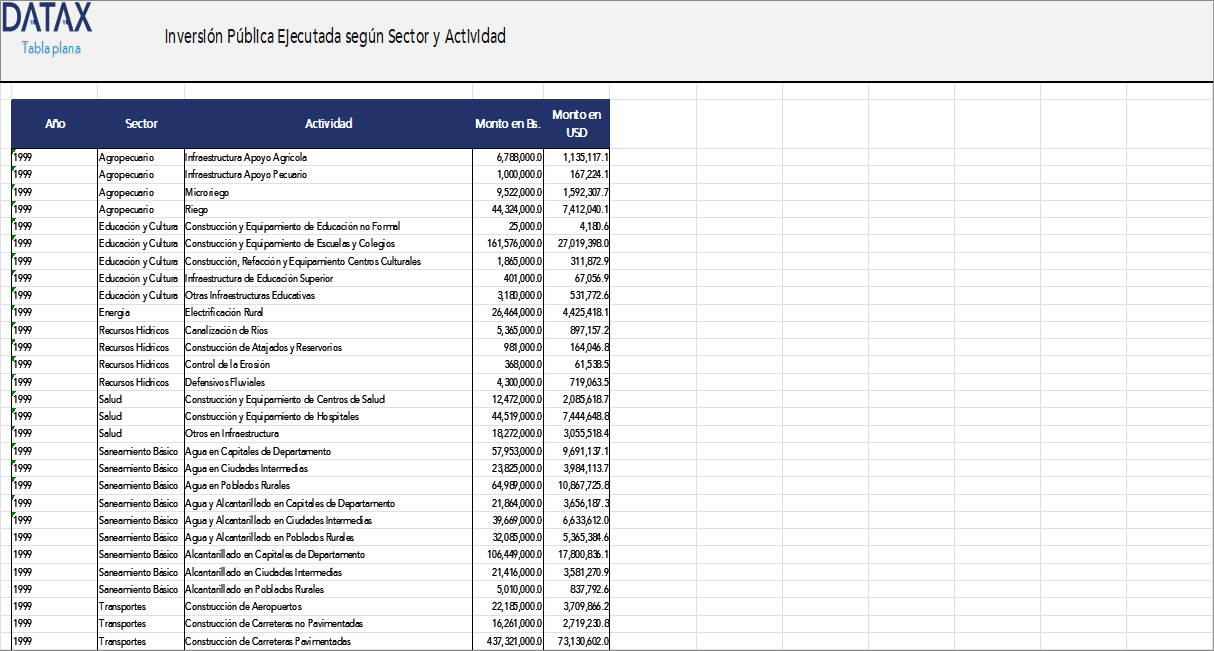Click the Sector cell in the Microriego row
This screenshot has width=1214, height=651.
point(141,192)
